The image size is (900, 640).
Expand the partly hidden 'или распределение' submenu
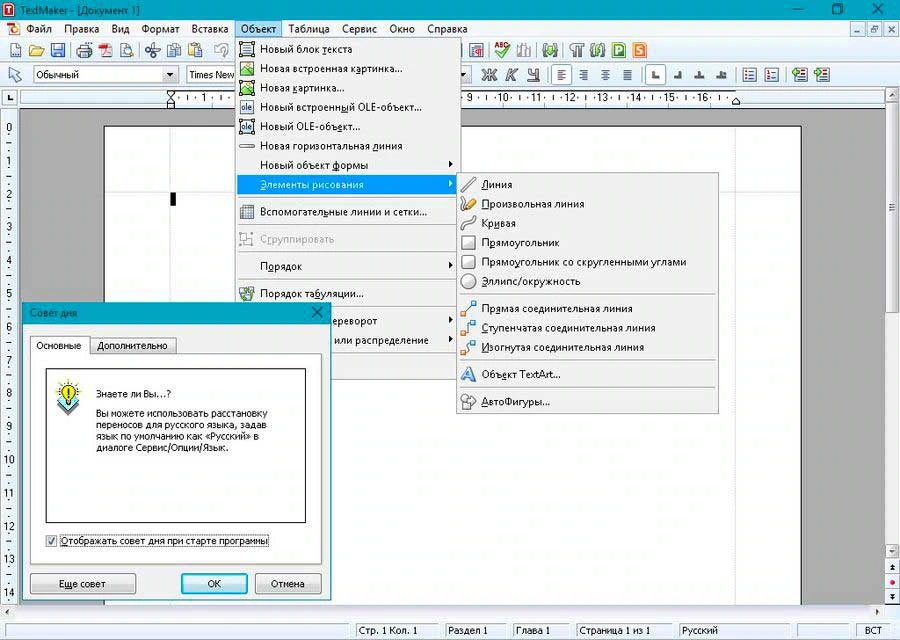pyautogui.click(x=394, y=340)
